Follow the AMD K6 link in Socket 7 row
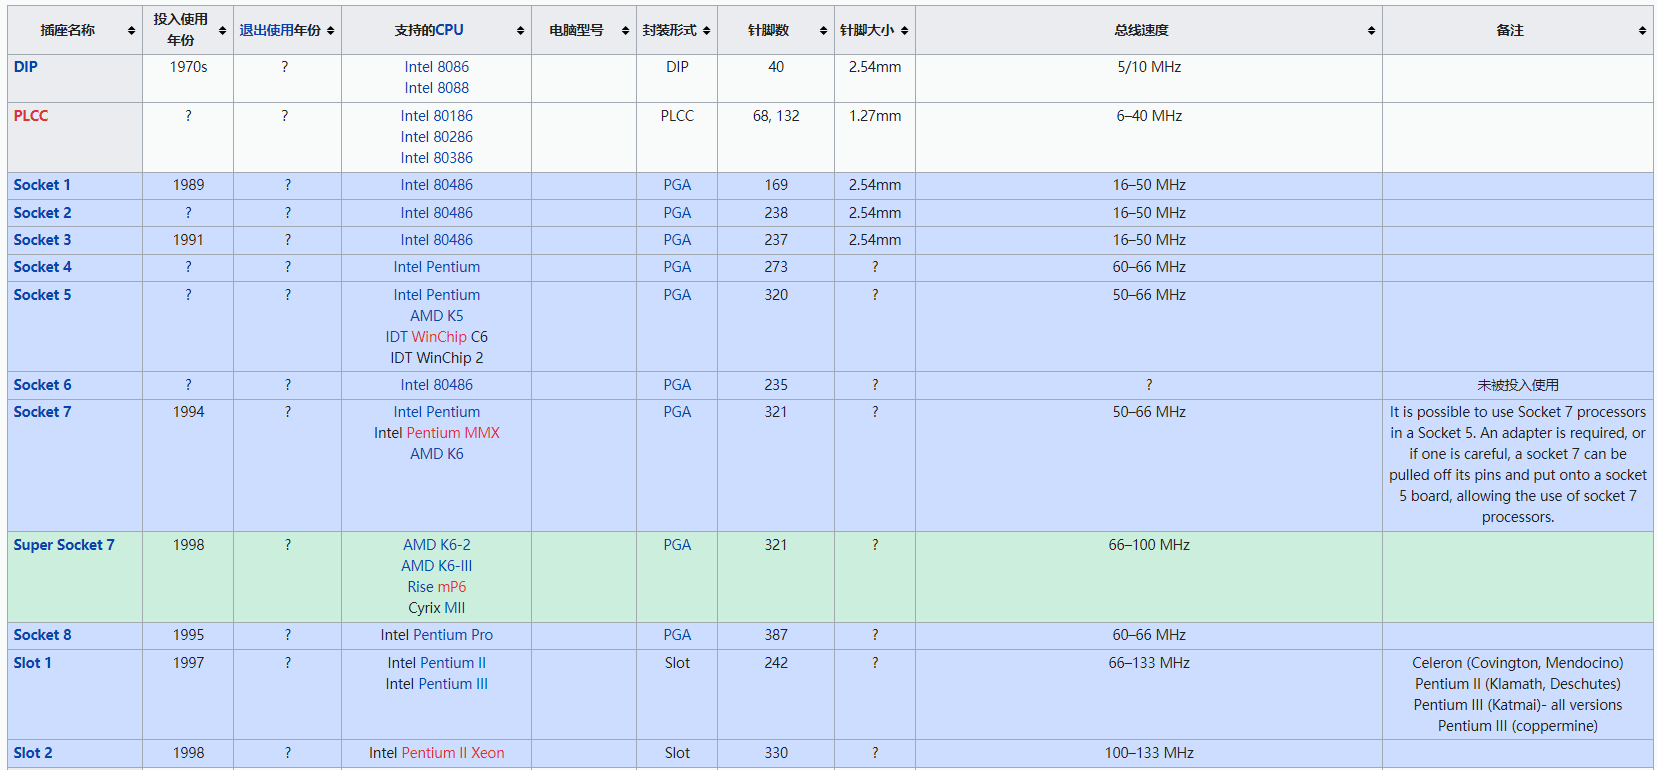1657x770 pixels. 437,454
